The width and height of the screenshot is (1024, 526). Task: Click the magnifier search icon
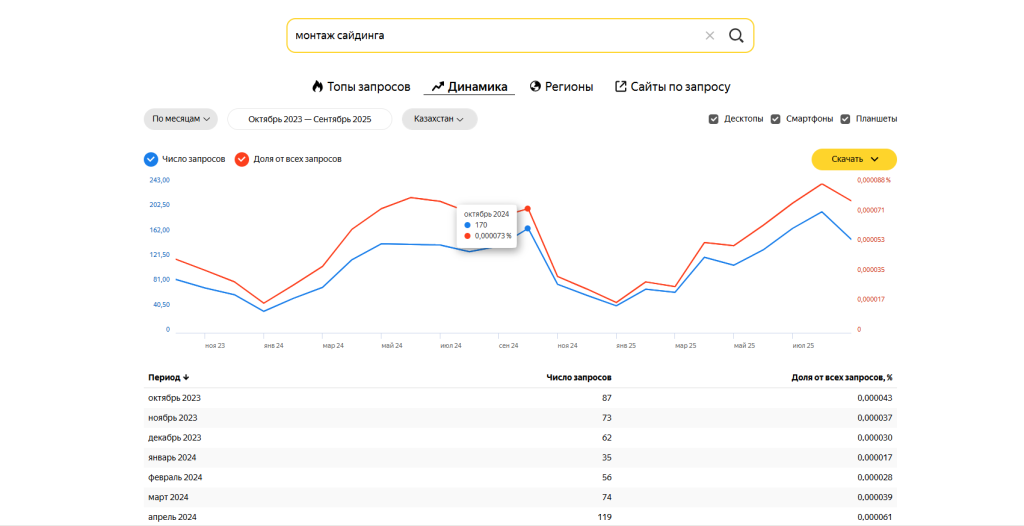[736, 36]
